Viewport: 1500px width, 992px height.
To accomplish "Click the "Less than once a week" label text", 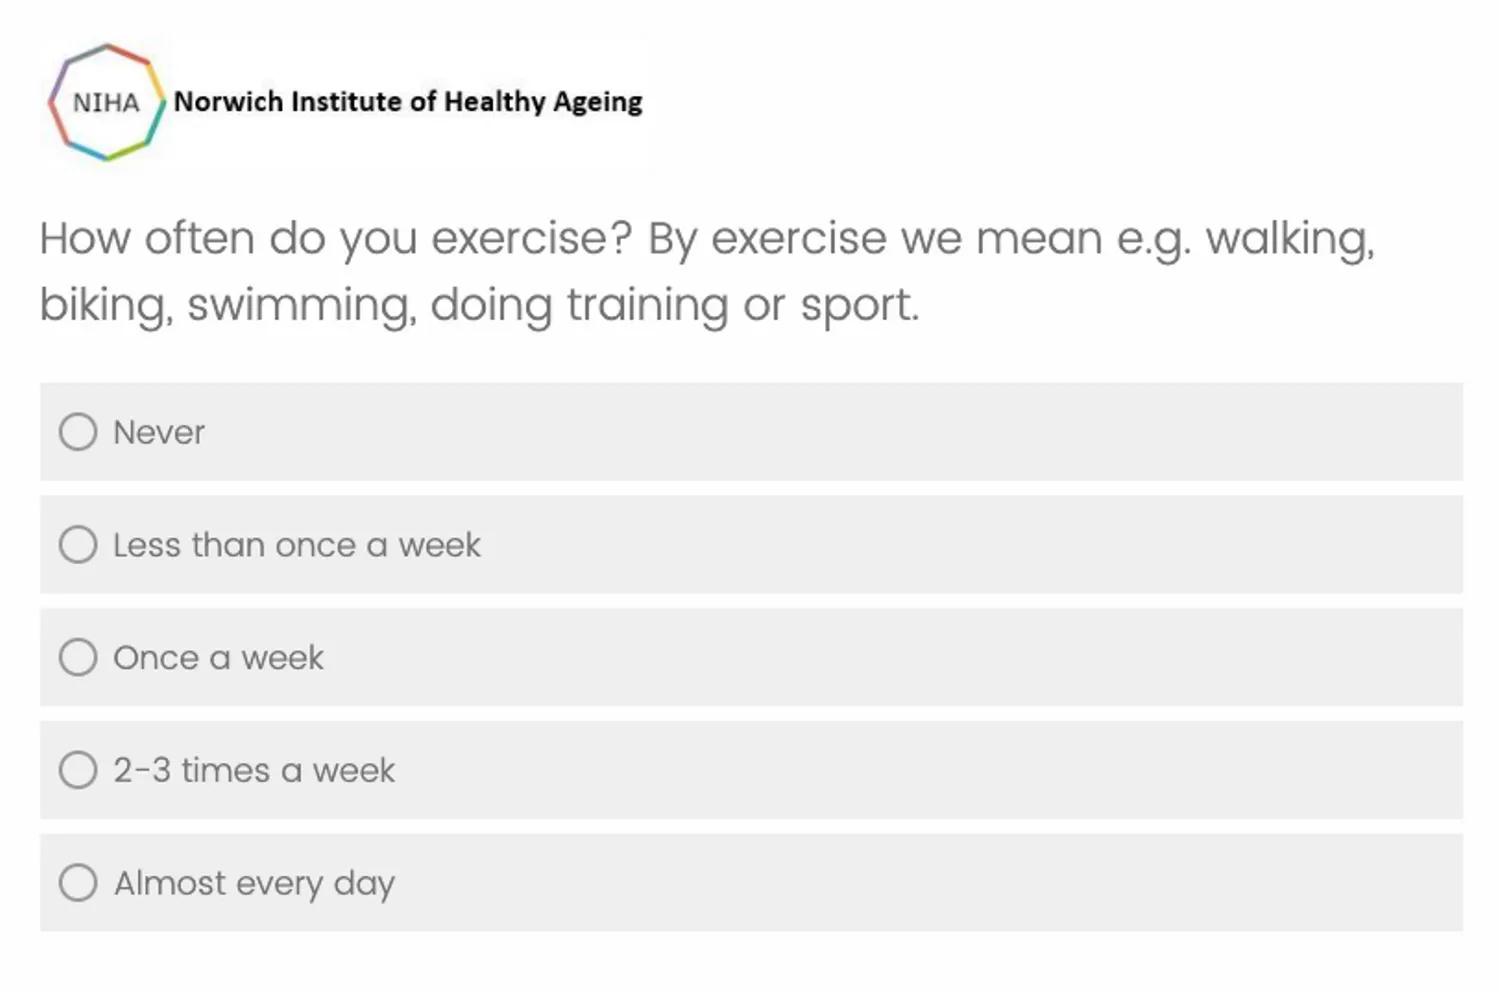I will [297, 545].
